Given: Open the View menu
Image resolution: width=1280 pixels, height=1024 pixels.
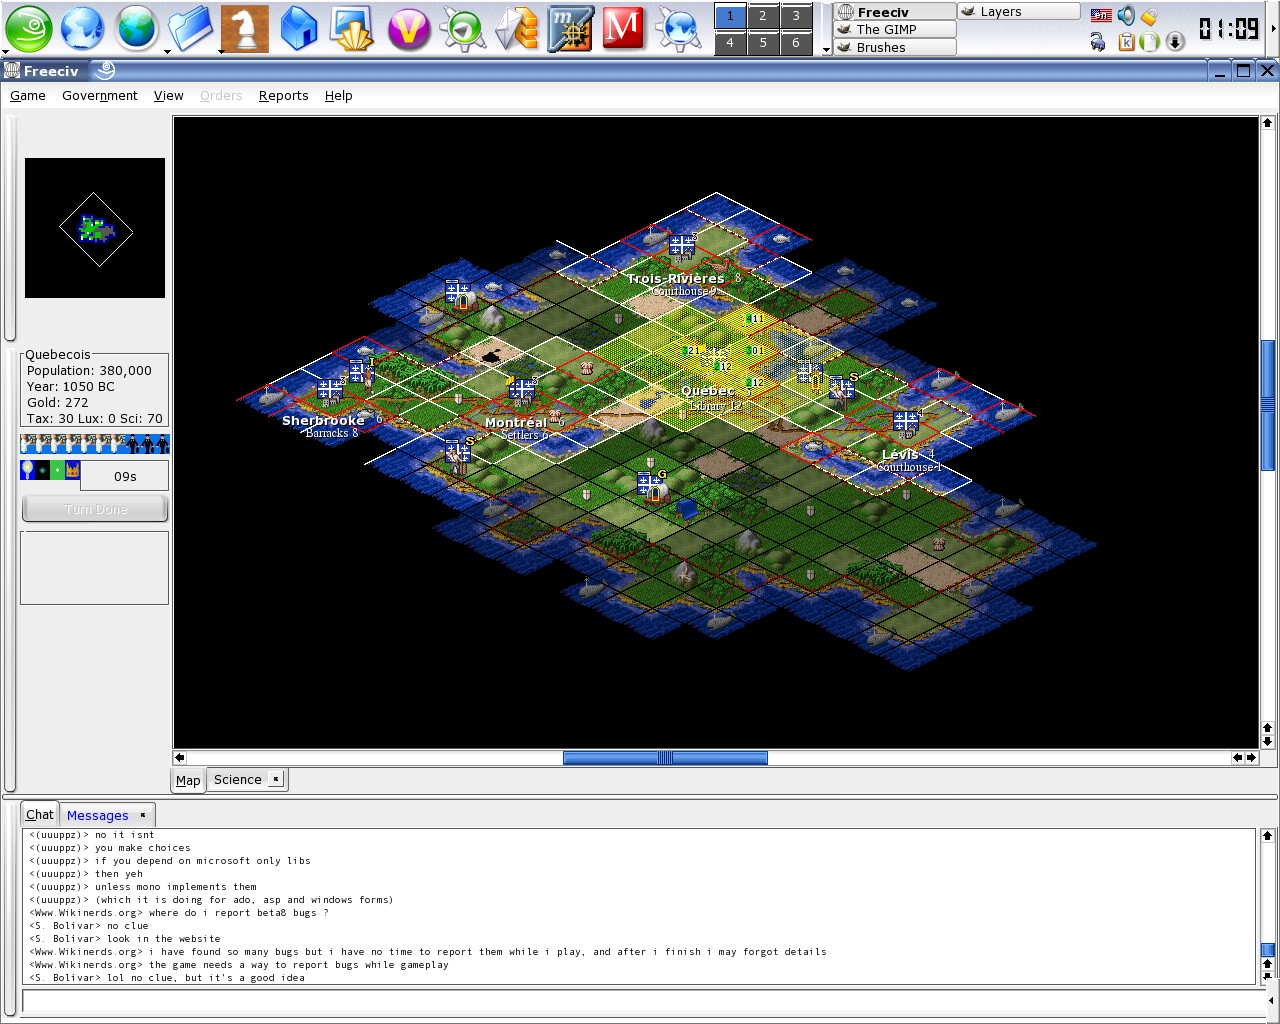Looking at the screenshot, I should [168, 96].
